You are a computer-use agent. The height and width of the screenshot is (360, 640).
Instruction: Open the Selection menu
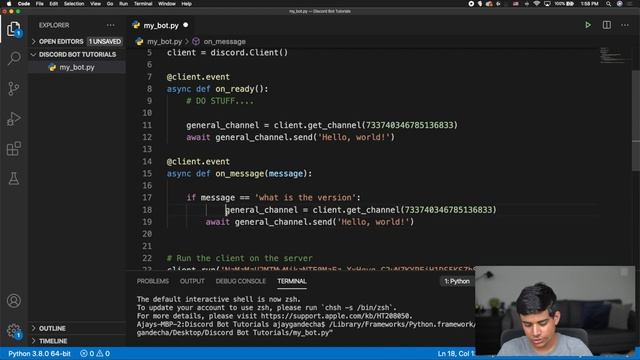click(74, 4)
